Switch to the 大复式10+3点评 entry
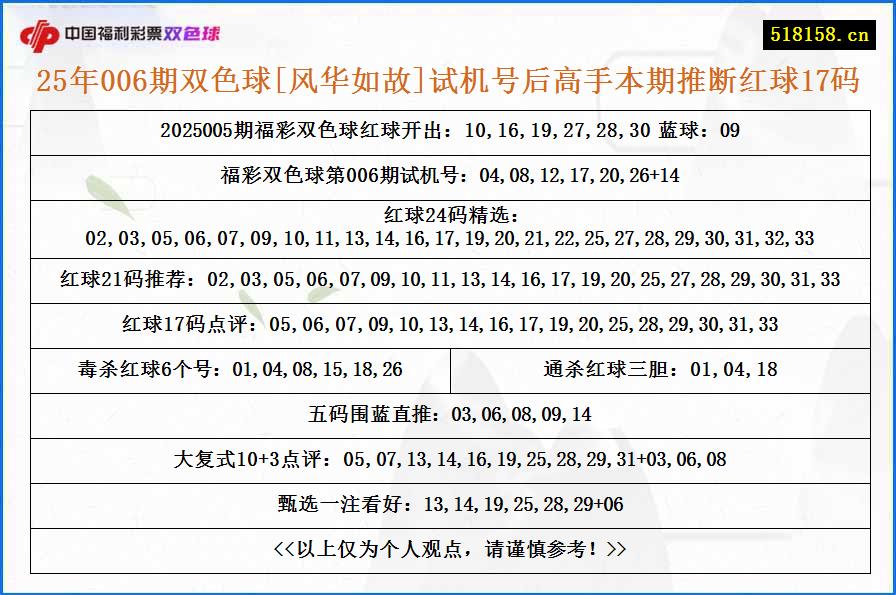Screen dimensions: 896x595 (x=448, y=459)
